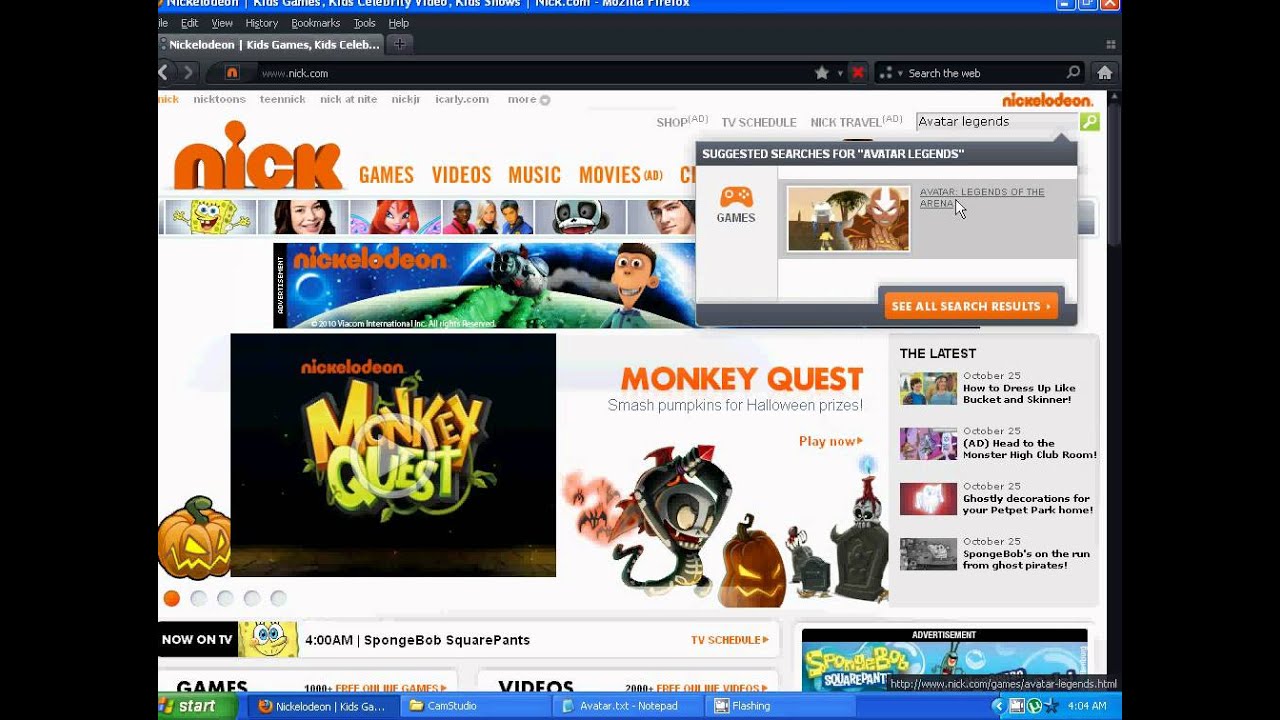The image size is (1280, 720).
Task: Open the Bookmarks menu
Action: pos(316,23)
